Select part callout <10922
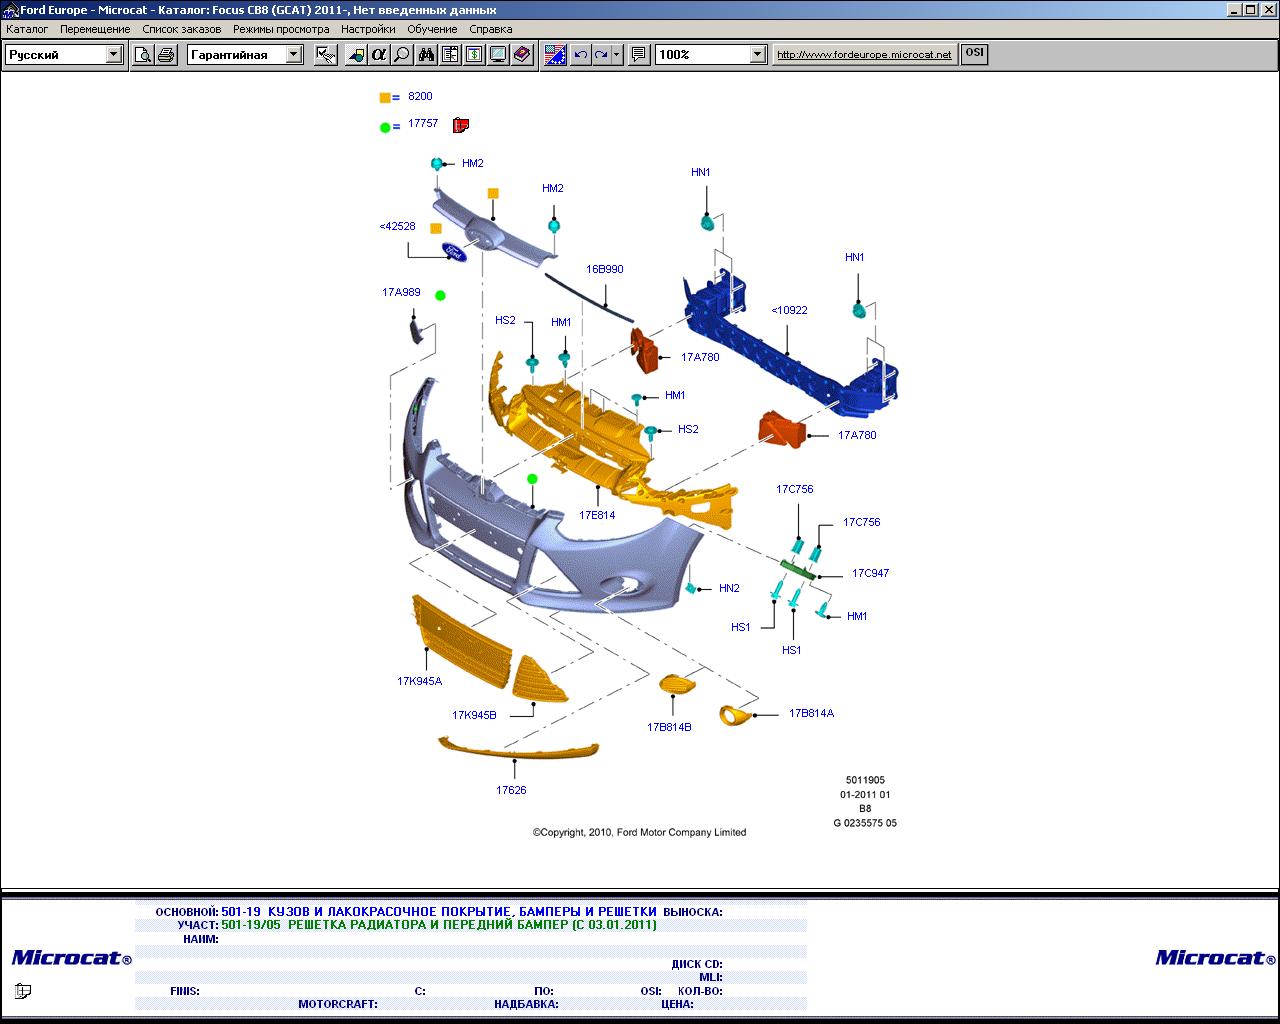This screenshot has height=1024, width=1280. (x=789, y=310)
